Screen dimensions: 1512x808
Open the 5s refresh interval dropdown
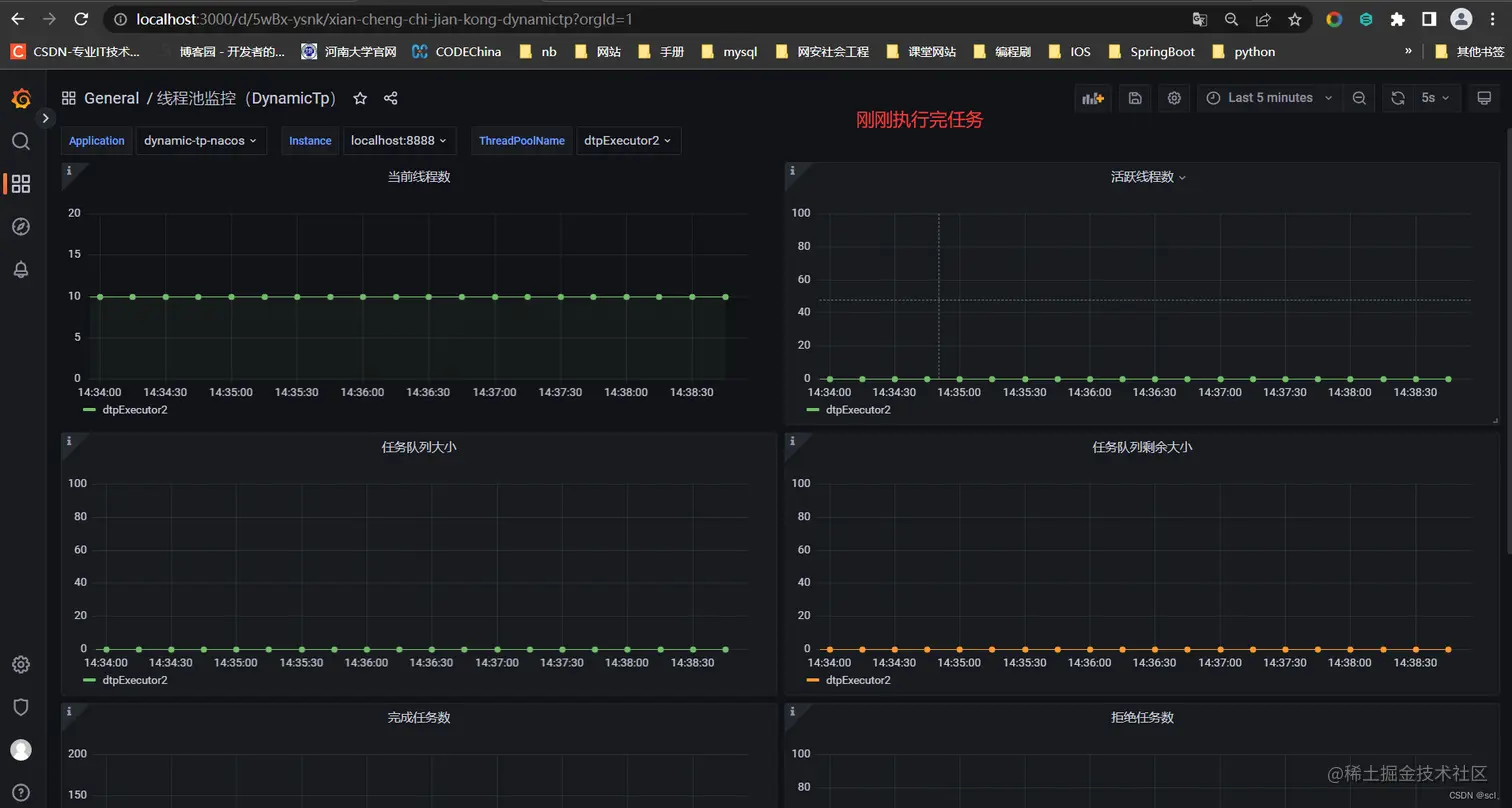coord(1436,98)
